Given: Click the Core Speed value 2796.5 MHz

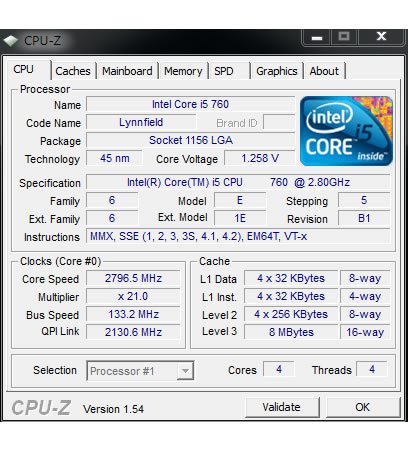Looking at the screenshot, I should 133,278.
